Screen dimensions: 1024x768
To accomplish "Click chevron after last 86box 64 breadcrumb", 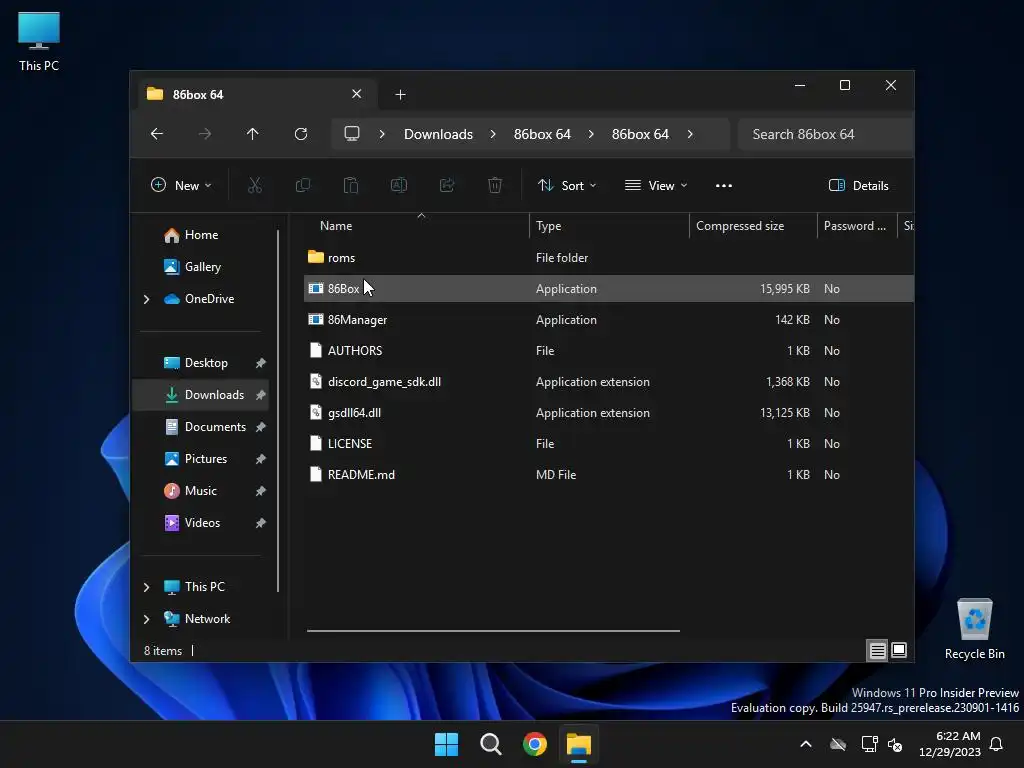I will pos(690,134).
